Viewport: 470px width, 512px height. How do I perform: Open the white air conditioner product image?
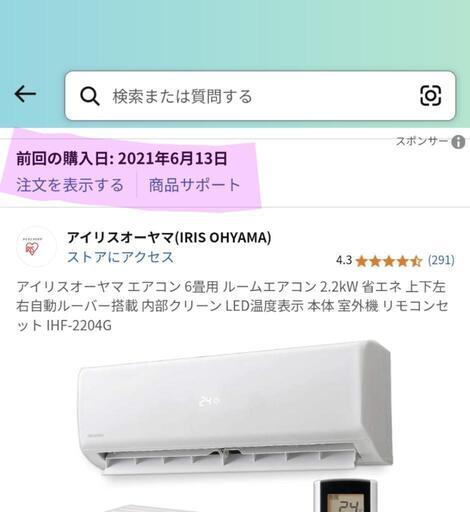(235, 408)
